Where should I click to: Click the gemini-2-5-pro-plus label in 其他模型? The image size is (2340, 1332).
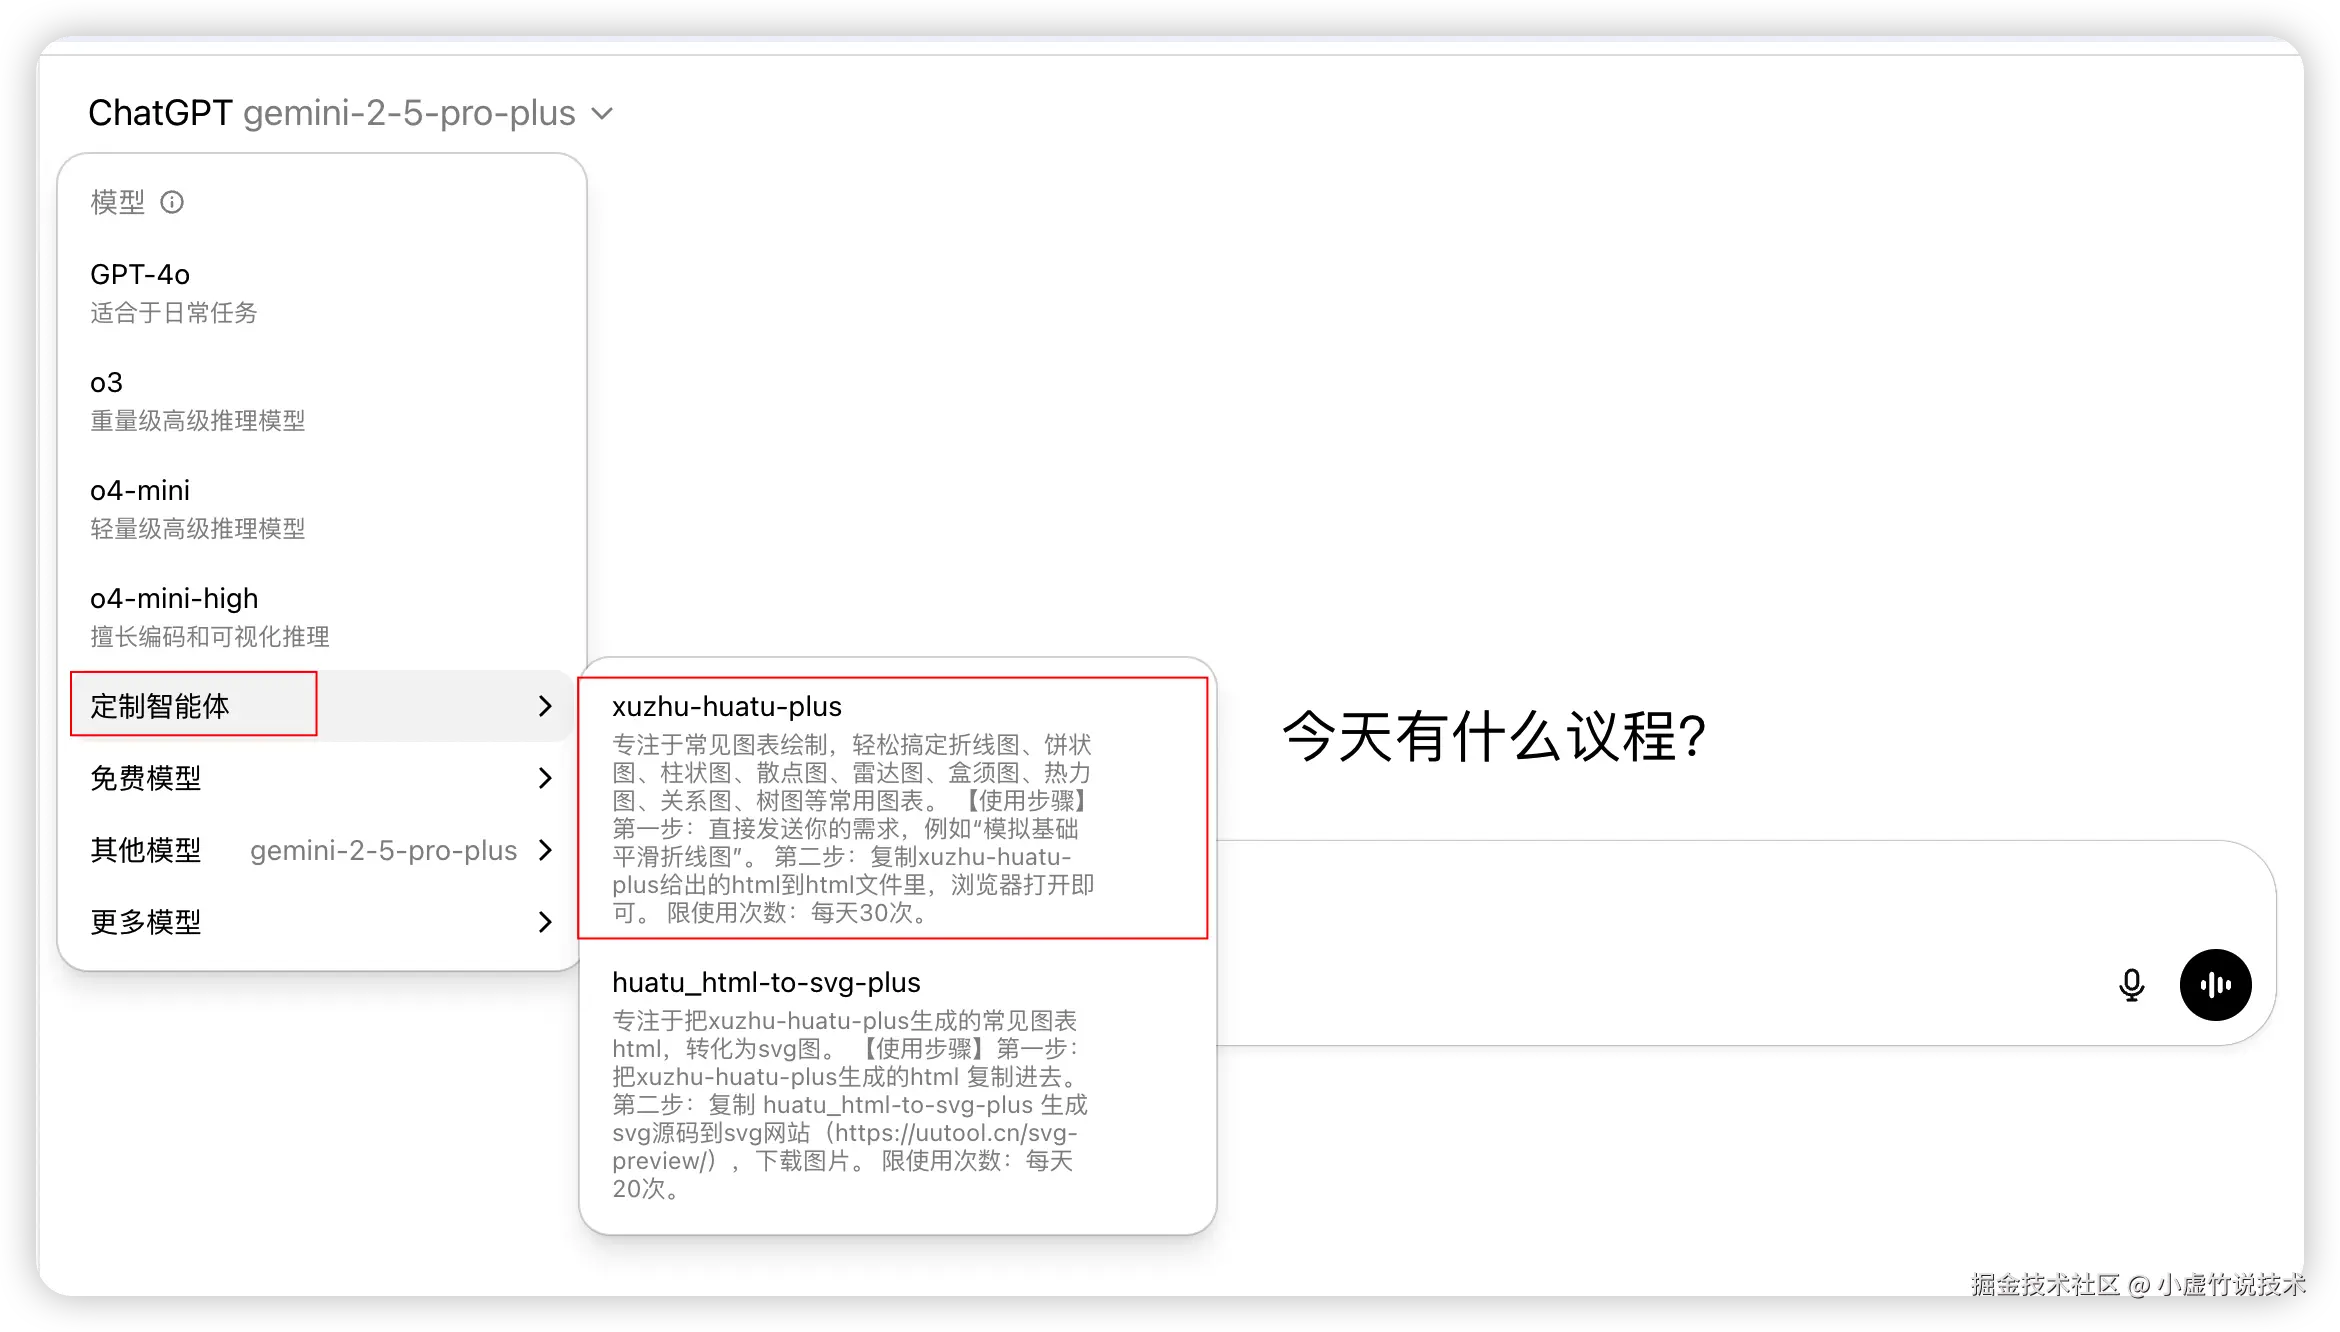(383, 851)
